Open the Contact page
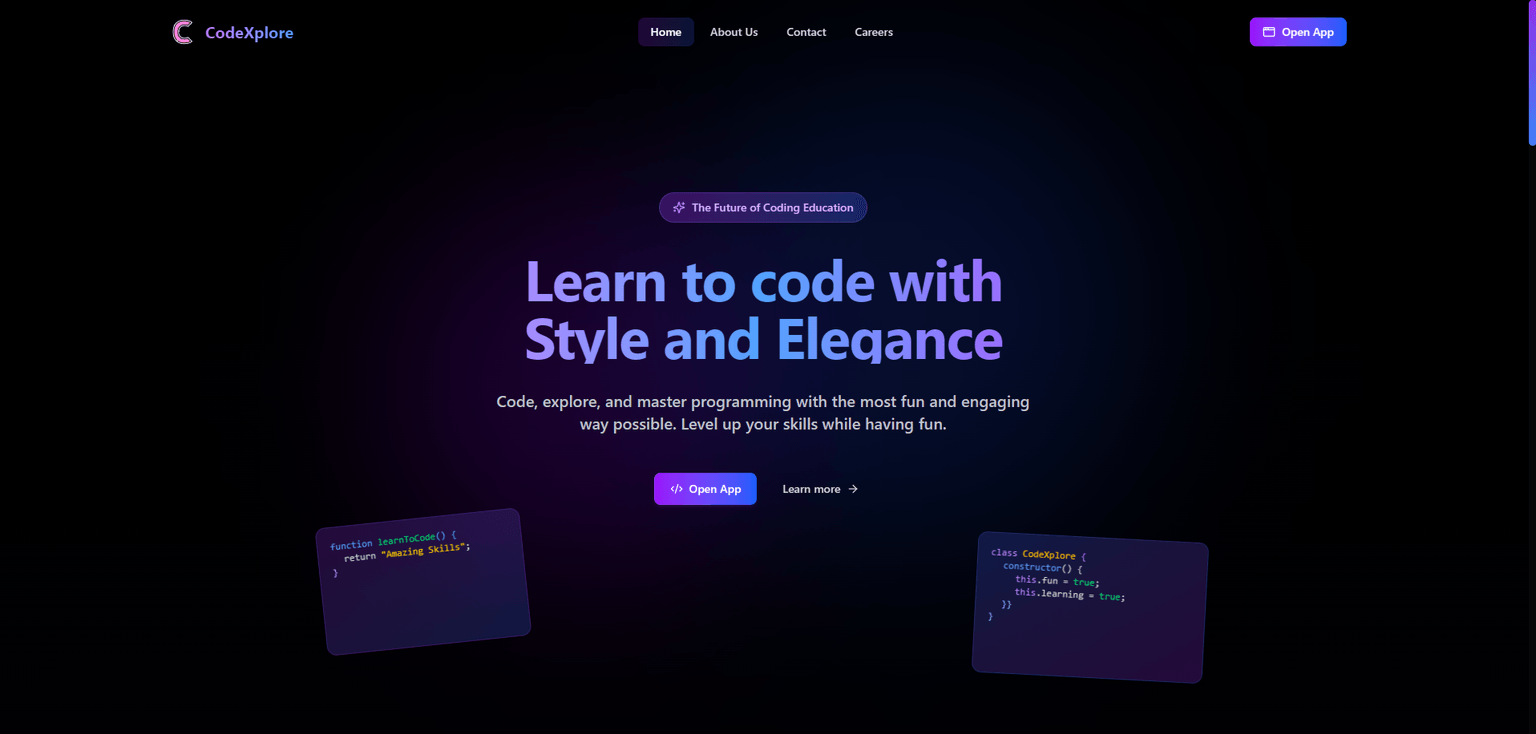 806,31
